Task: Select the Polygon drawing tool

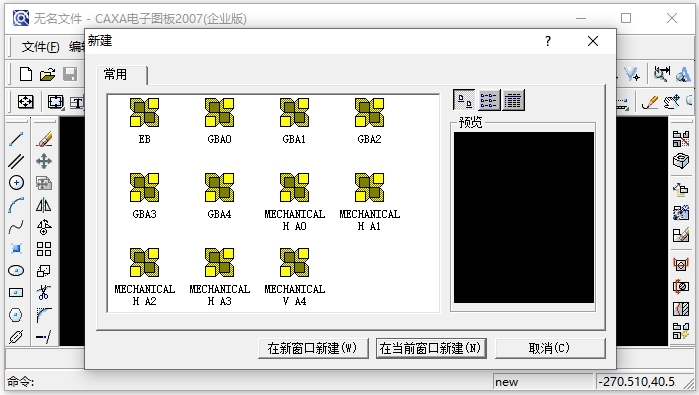Action: [16, 315]
